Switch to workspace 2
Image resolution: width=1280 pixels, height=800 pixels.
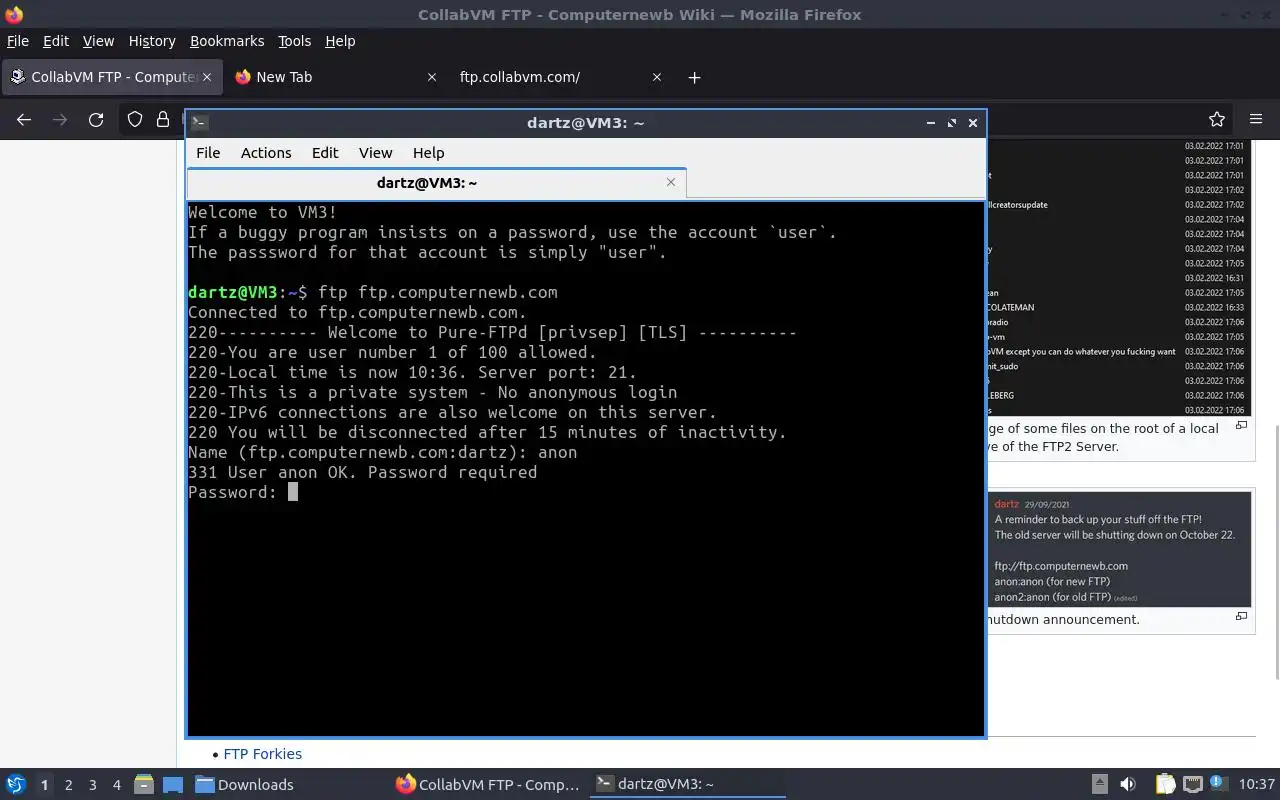(68, 785)
